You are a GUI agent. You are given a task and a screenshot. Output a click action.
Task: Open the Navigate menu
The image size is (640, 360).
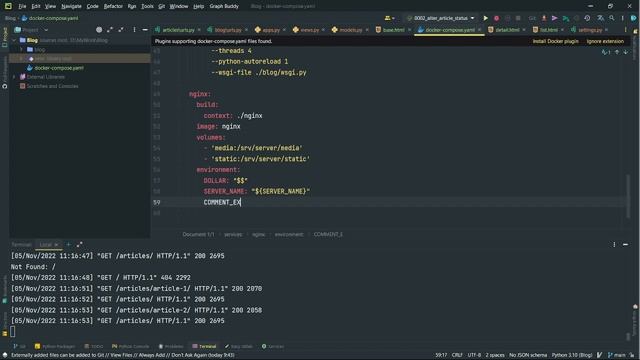[x=71, y=6]
